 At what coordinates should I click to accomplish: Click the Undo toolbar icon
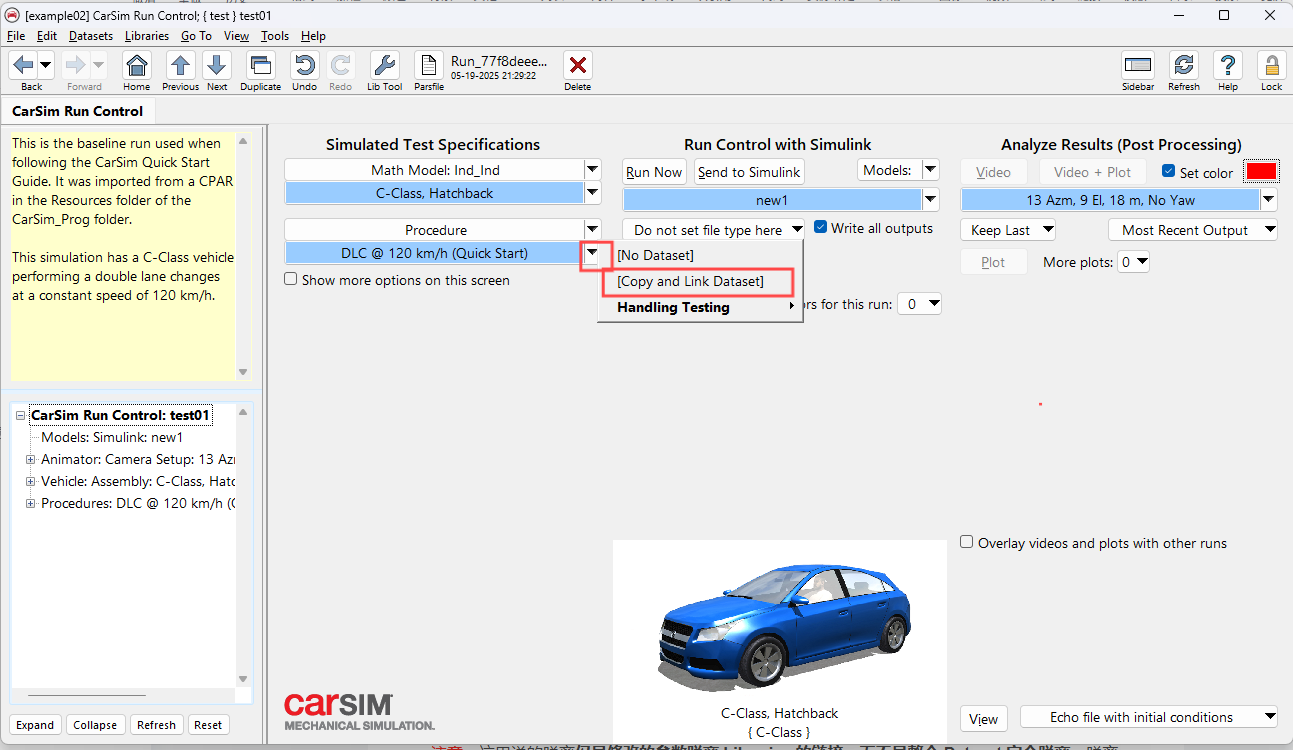coord(305,66)
